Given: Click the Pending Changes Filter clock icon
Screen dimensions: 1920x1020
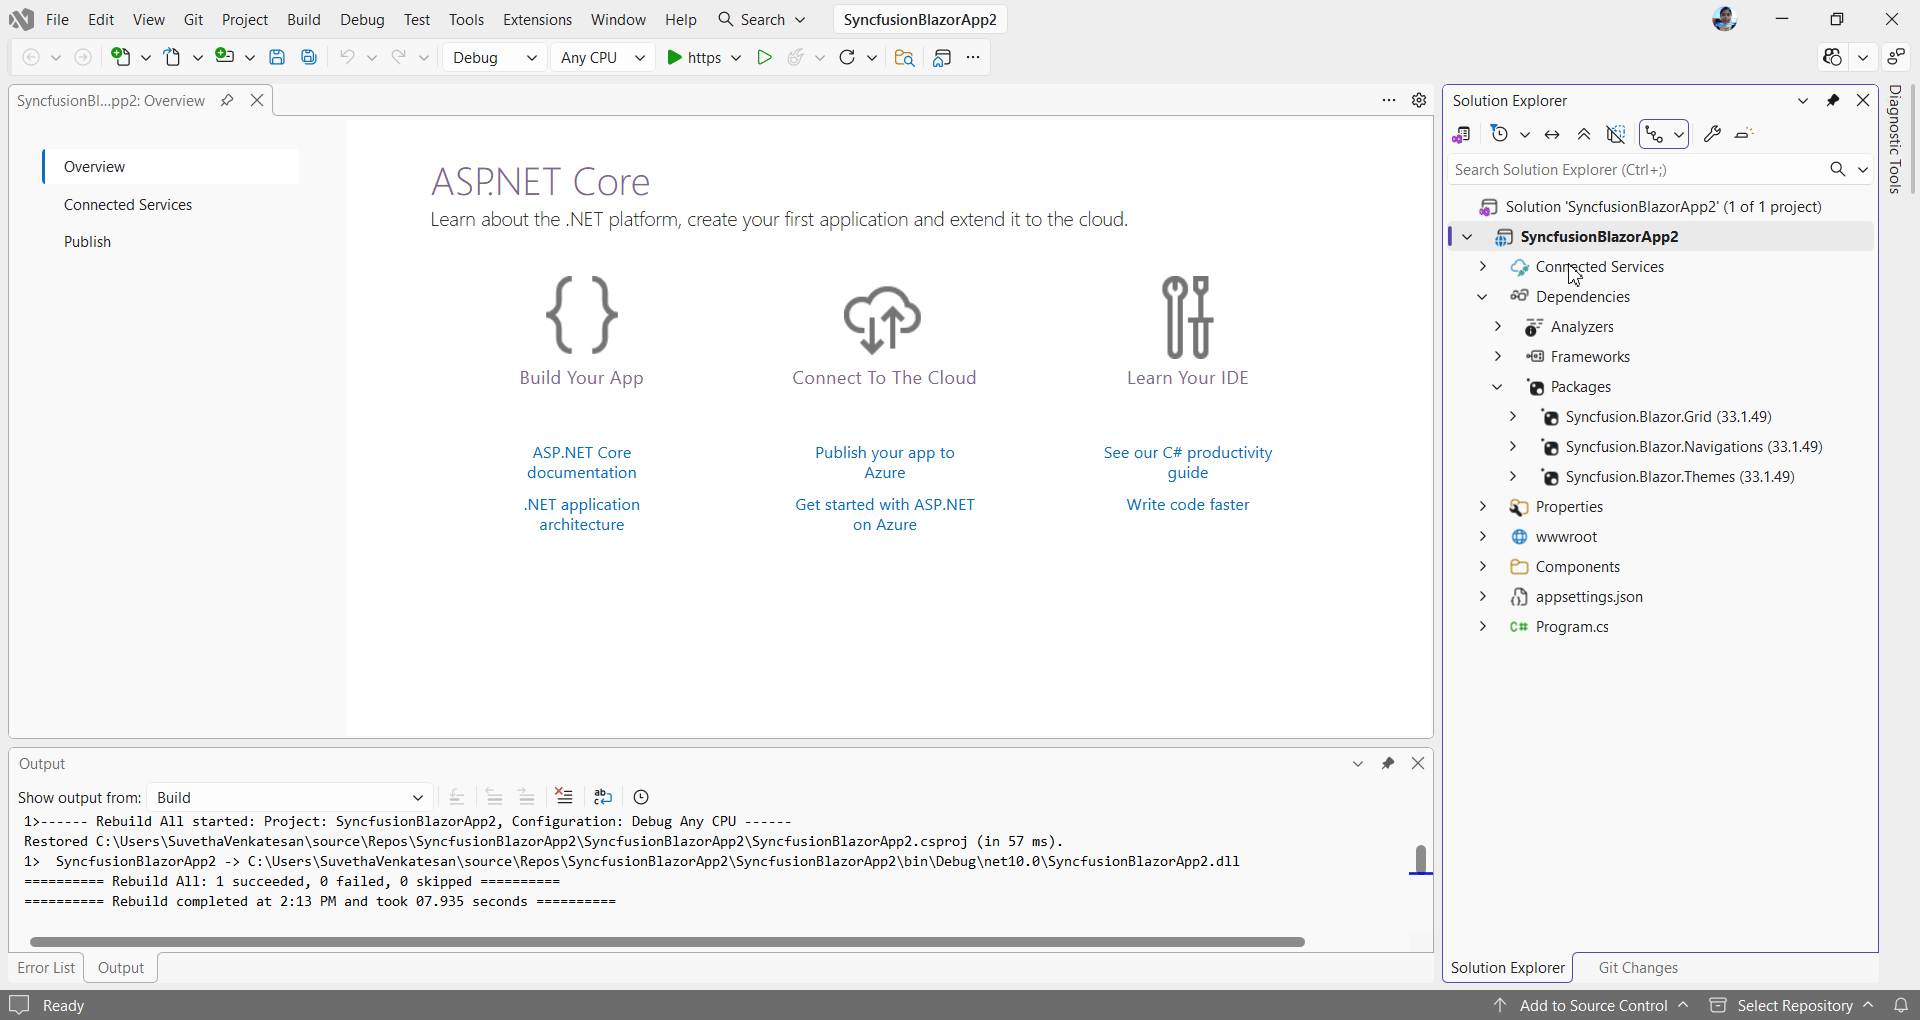Looking at the screenshot, I should (1499, 134).
